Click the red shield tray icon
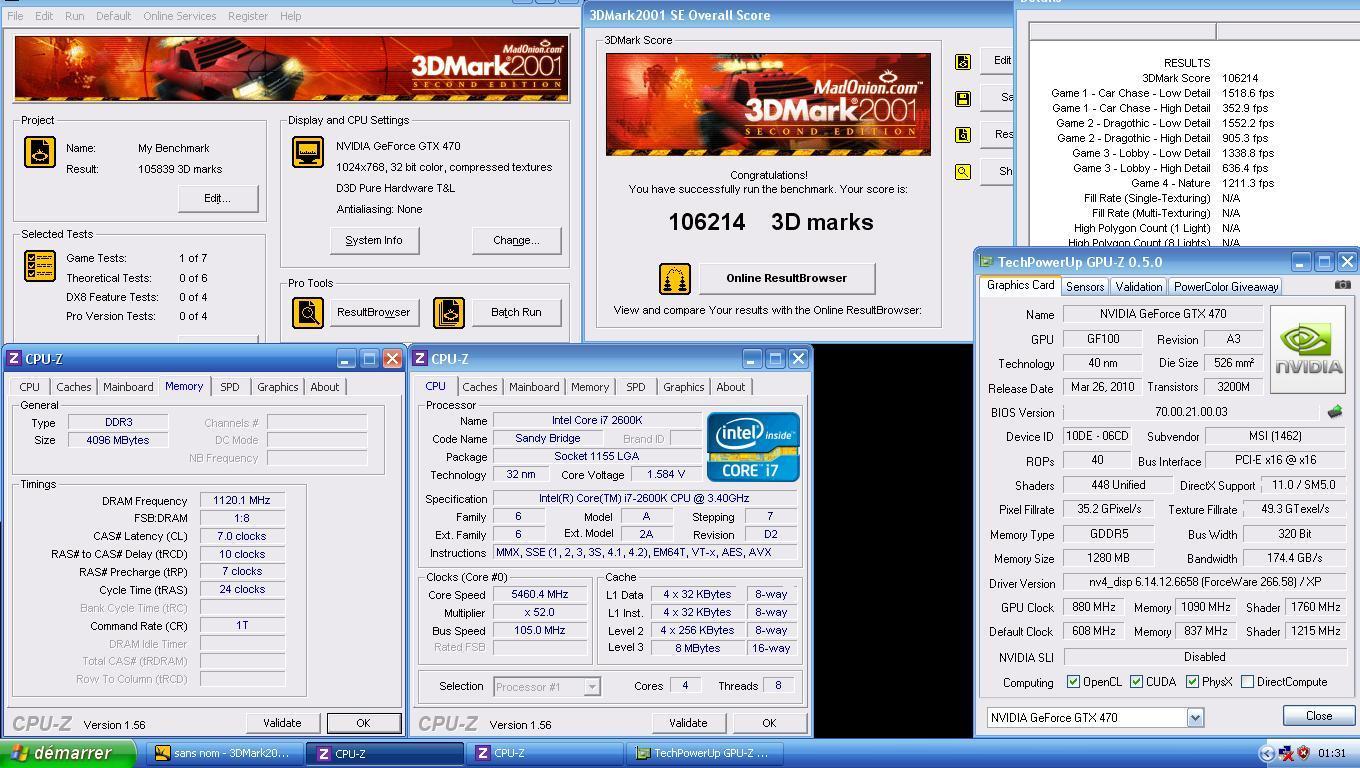Image resolution: width=1360 pixels, height=768 pixels. pyautogui.click(x=1303, y=753)
